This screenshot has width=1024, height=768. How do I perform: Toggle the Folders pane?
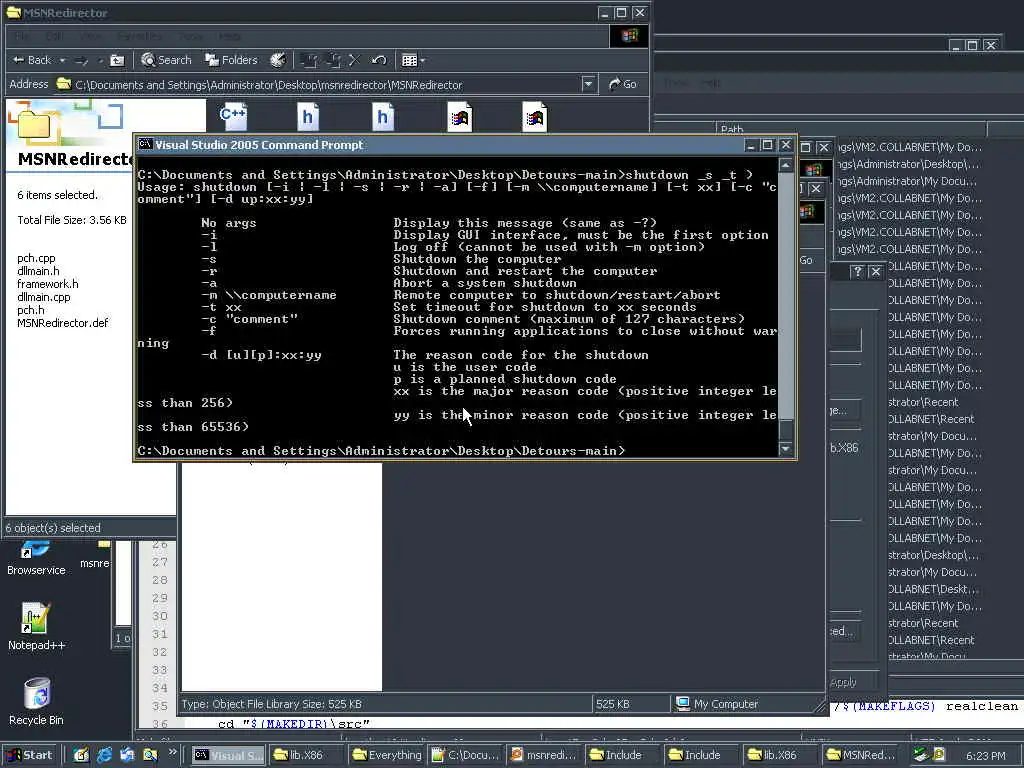click(x=231, y=60)
